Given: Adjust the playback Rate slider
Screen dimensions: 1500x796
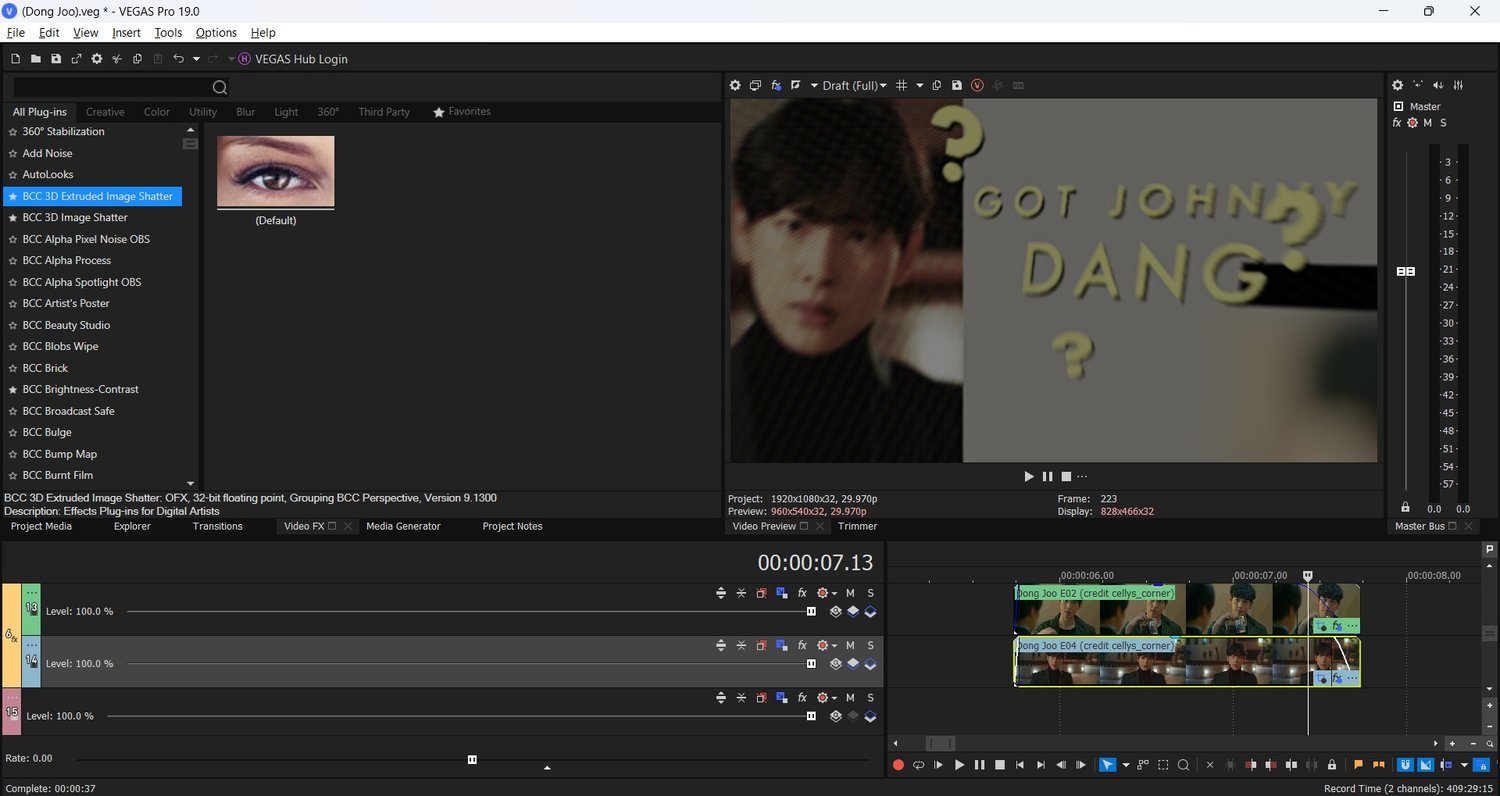Looking at the screenshot, I should tap(472, 759).
